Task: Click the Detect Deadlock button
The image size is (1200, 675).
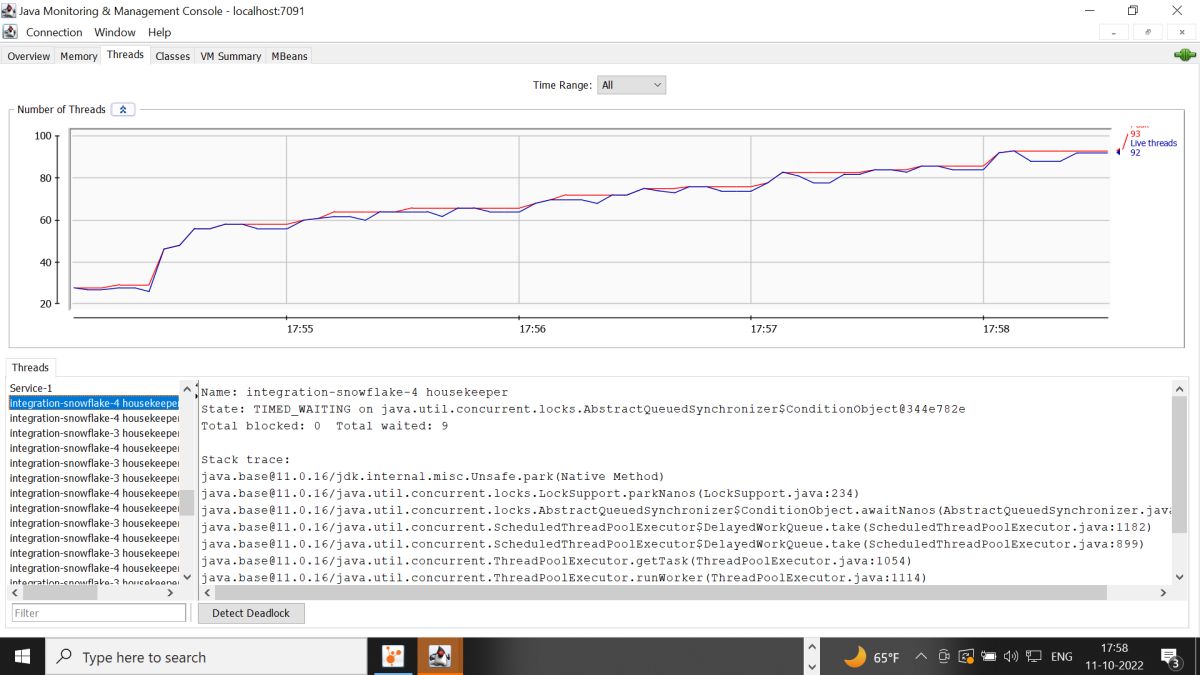Action: click(x=251, y=613)
